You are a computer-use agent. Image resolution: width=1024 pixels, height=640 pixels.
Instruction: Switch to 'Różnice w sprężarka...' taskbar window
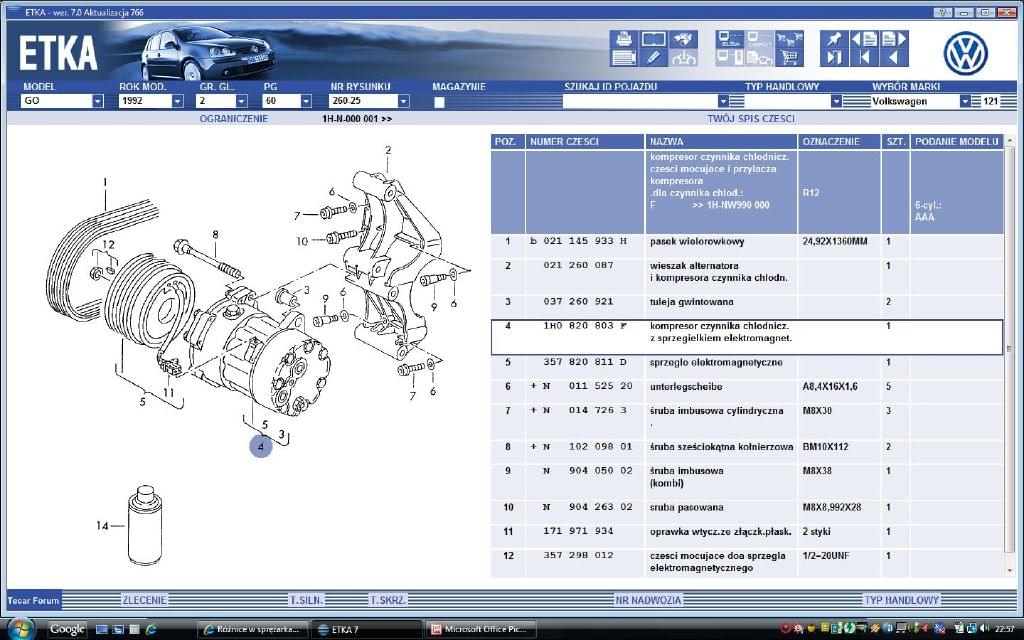click(x=253, y=630)
